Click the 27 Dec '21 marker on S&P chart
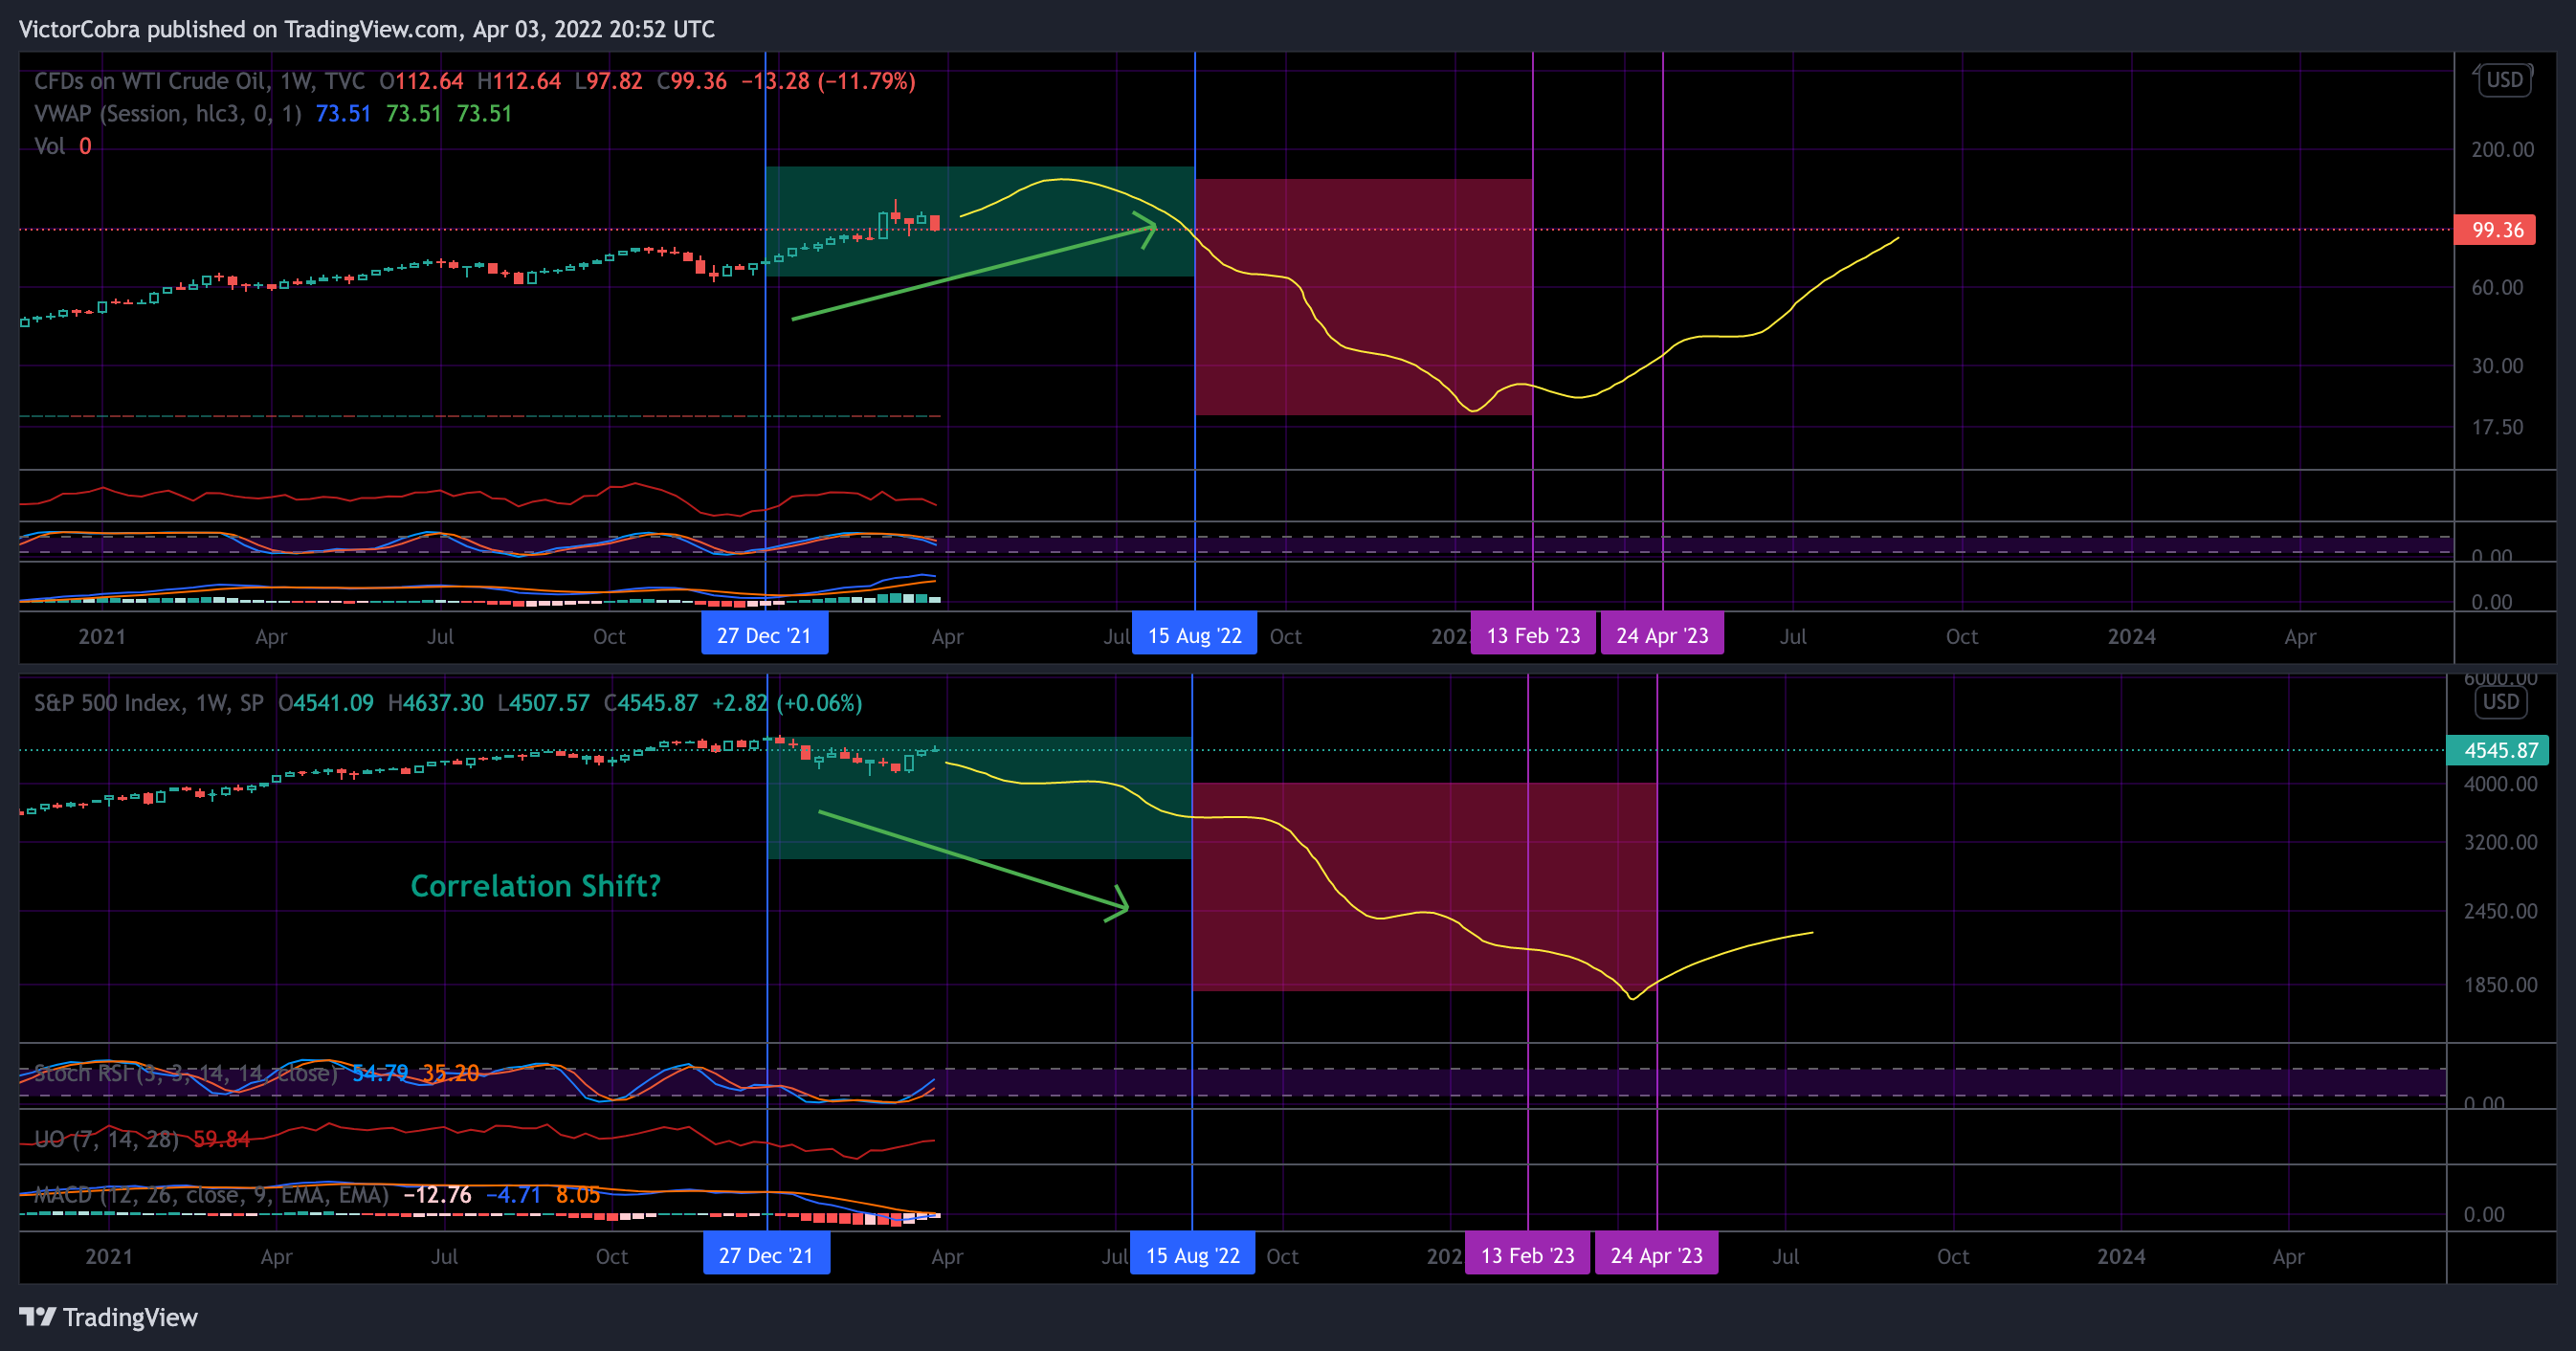Image resolution: width=2576 pixels, height=1351 pixels. [766, 1255]
